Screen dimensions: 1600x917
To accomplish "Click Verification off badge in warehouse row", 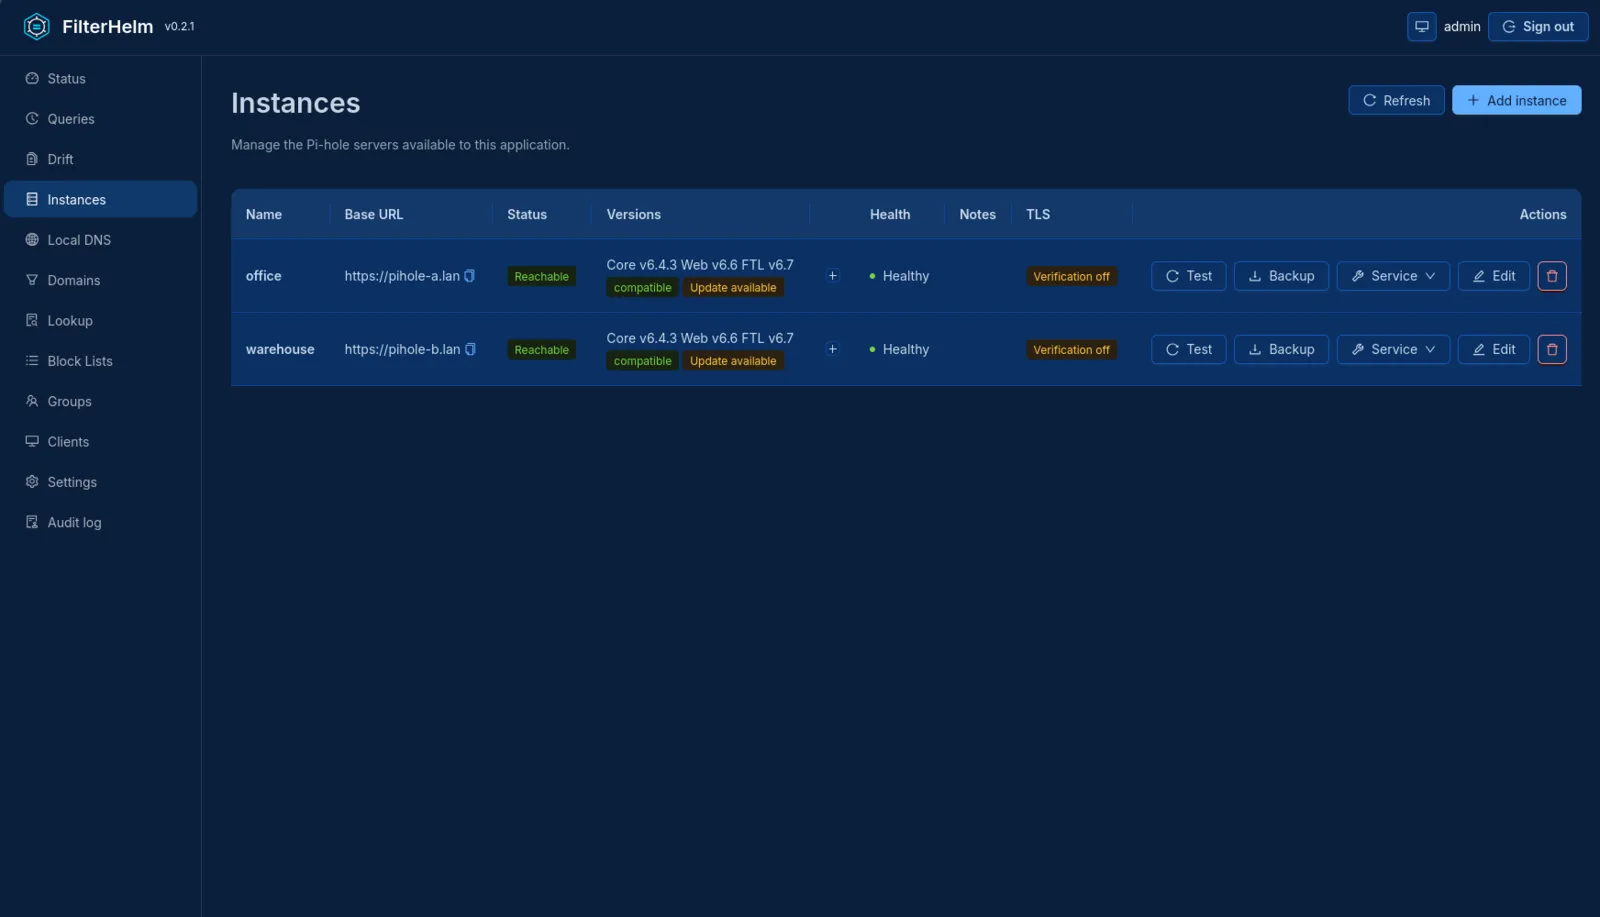I will point(1071,350).
